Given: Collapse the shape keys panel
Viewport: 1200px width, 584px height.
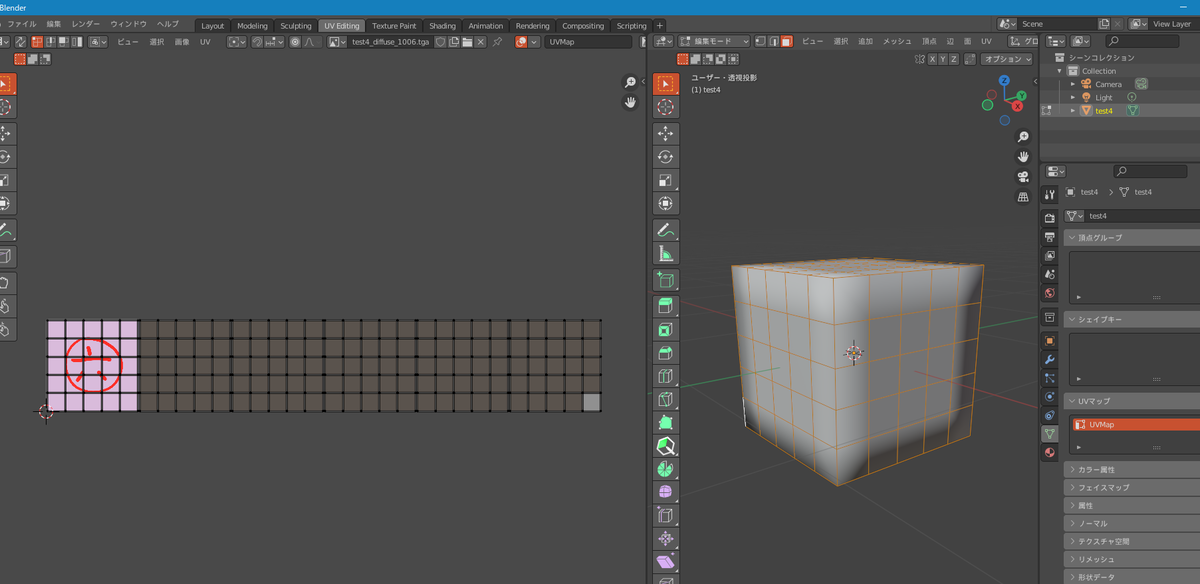Looking at the screenshot, I should [x=1073, y=319].
